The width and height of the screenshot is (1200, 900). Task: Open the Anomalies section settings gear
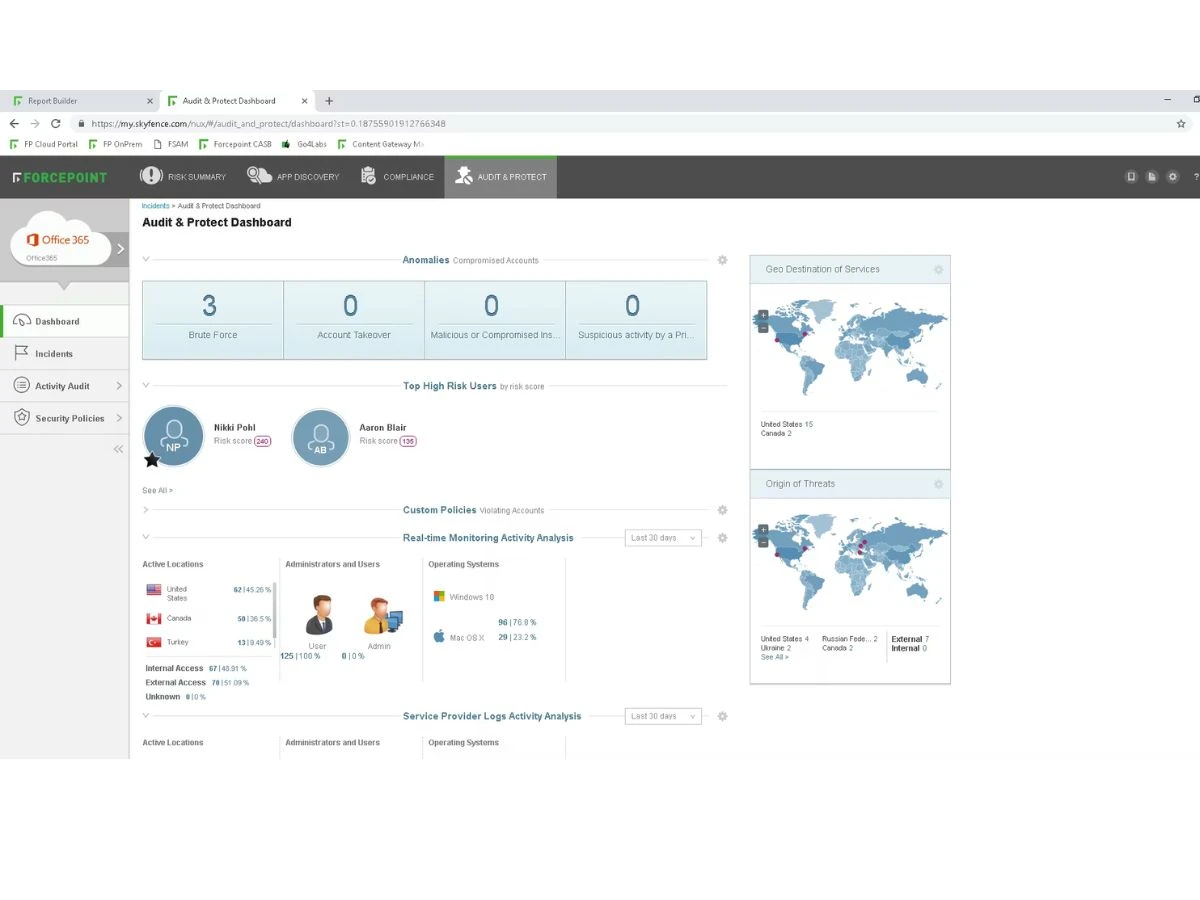pos(722,260)
